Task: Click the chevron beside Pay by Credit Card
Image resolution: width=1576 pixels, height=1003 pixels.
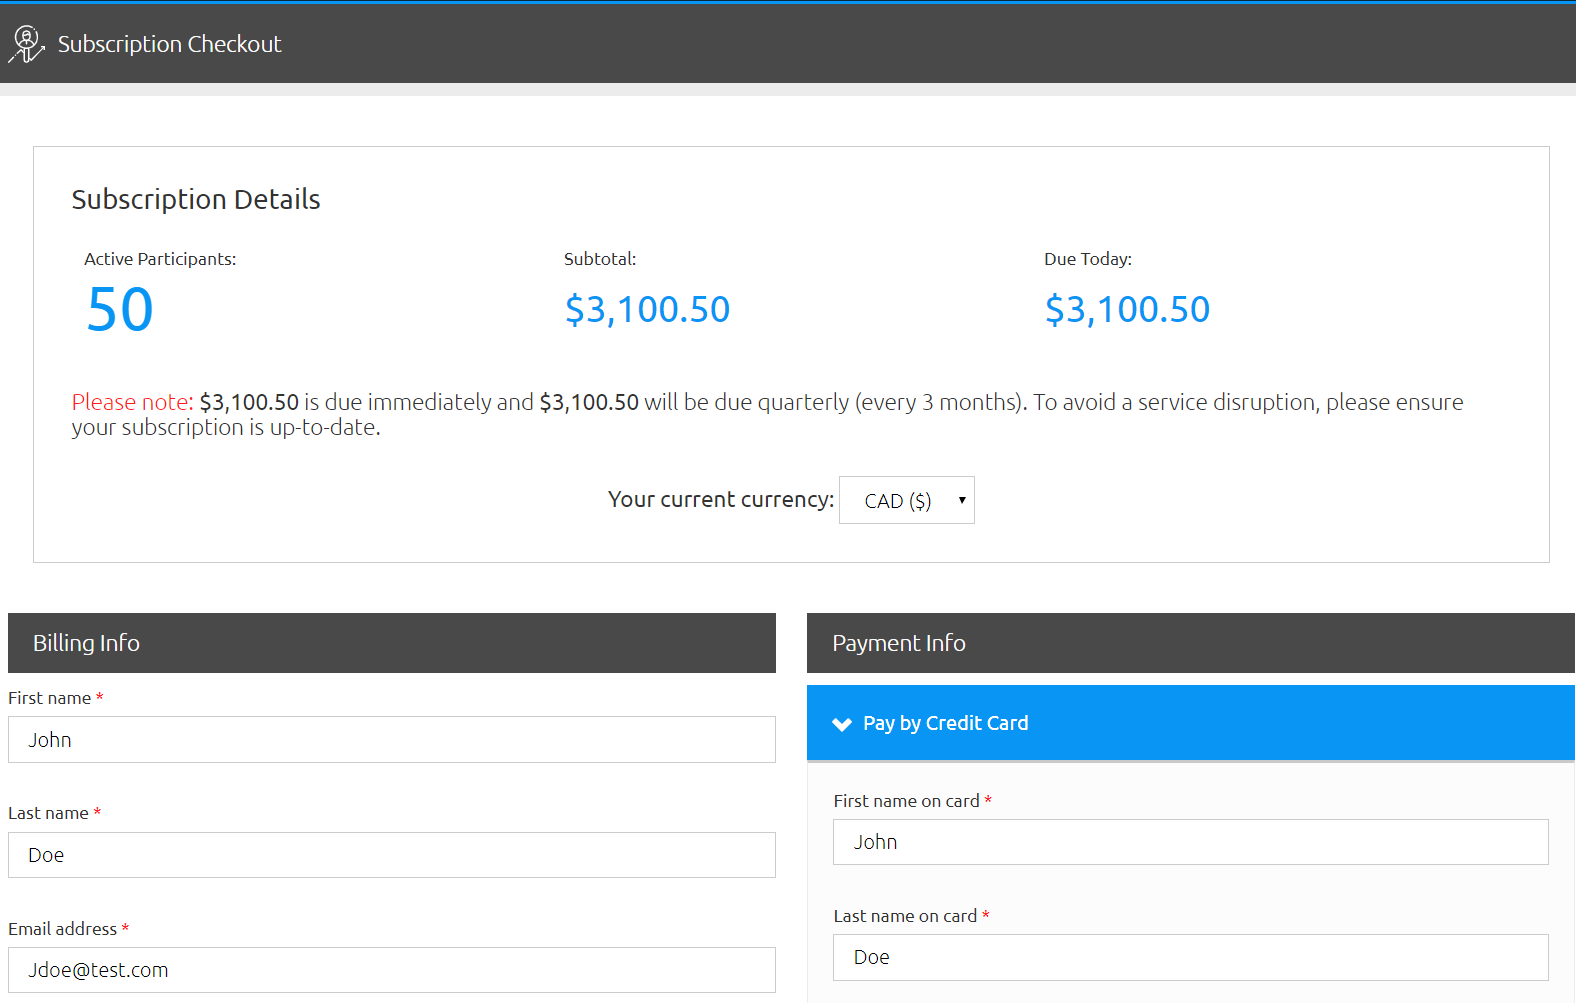Action: coord(842,724)
